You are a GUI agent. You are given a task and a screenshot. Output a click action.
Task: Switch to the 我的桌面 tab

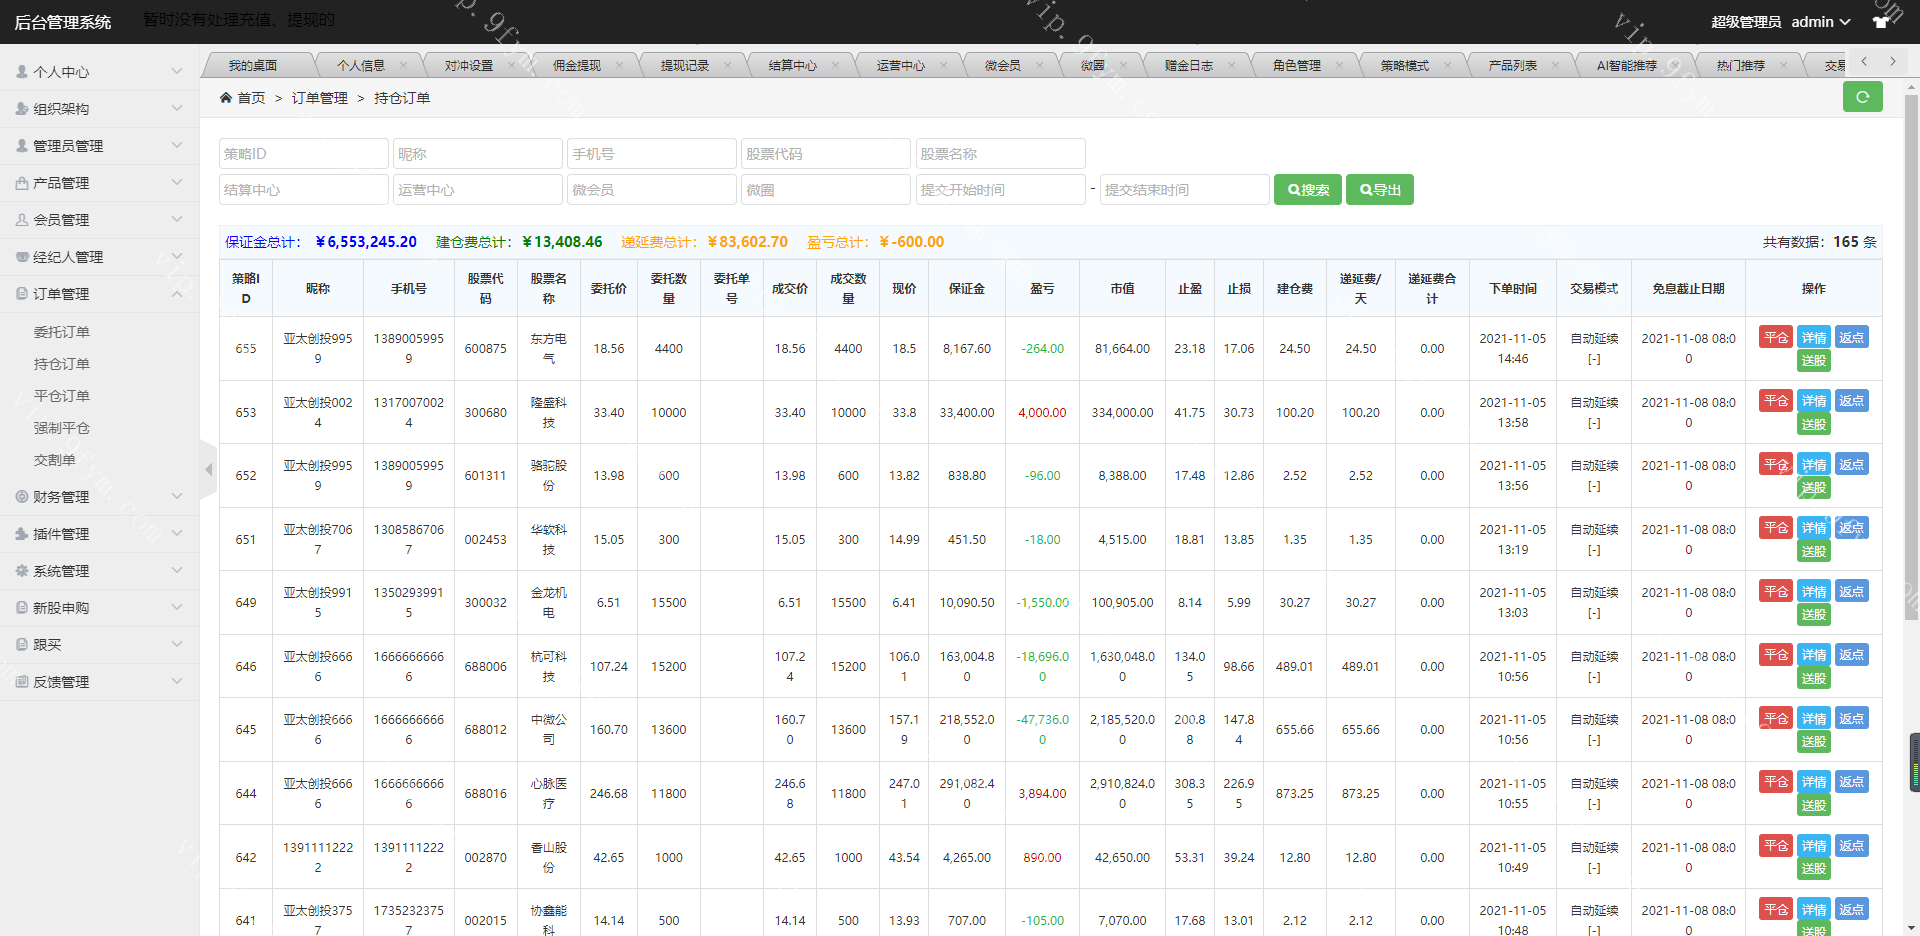pyautogui.click(x=253, y=66)
